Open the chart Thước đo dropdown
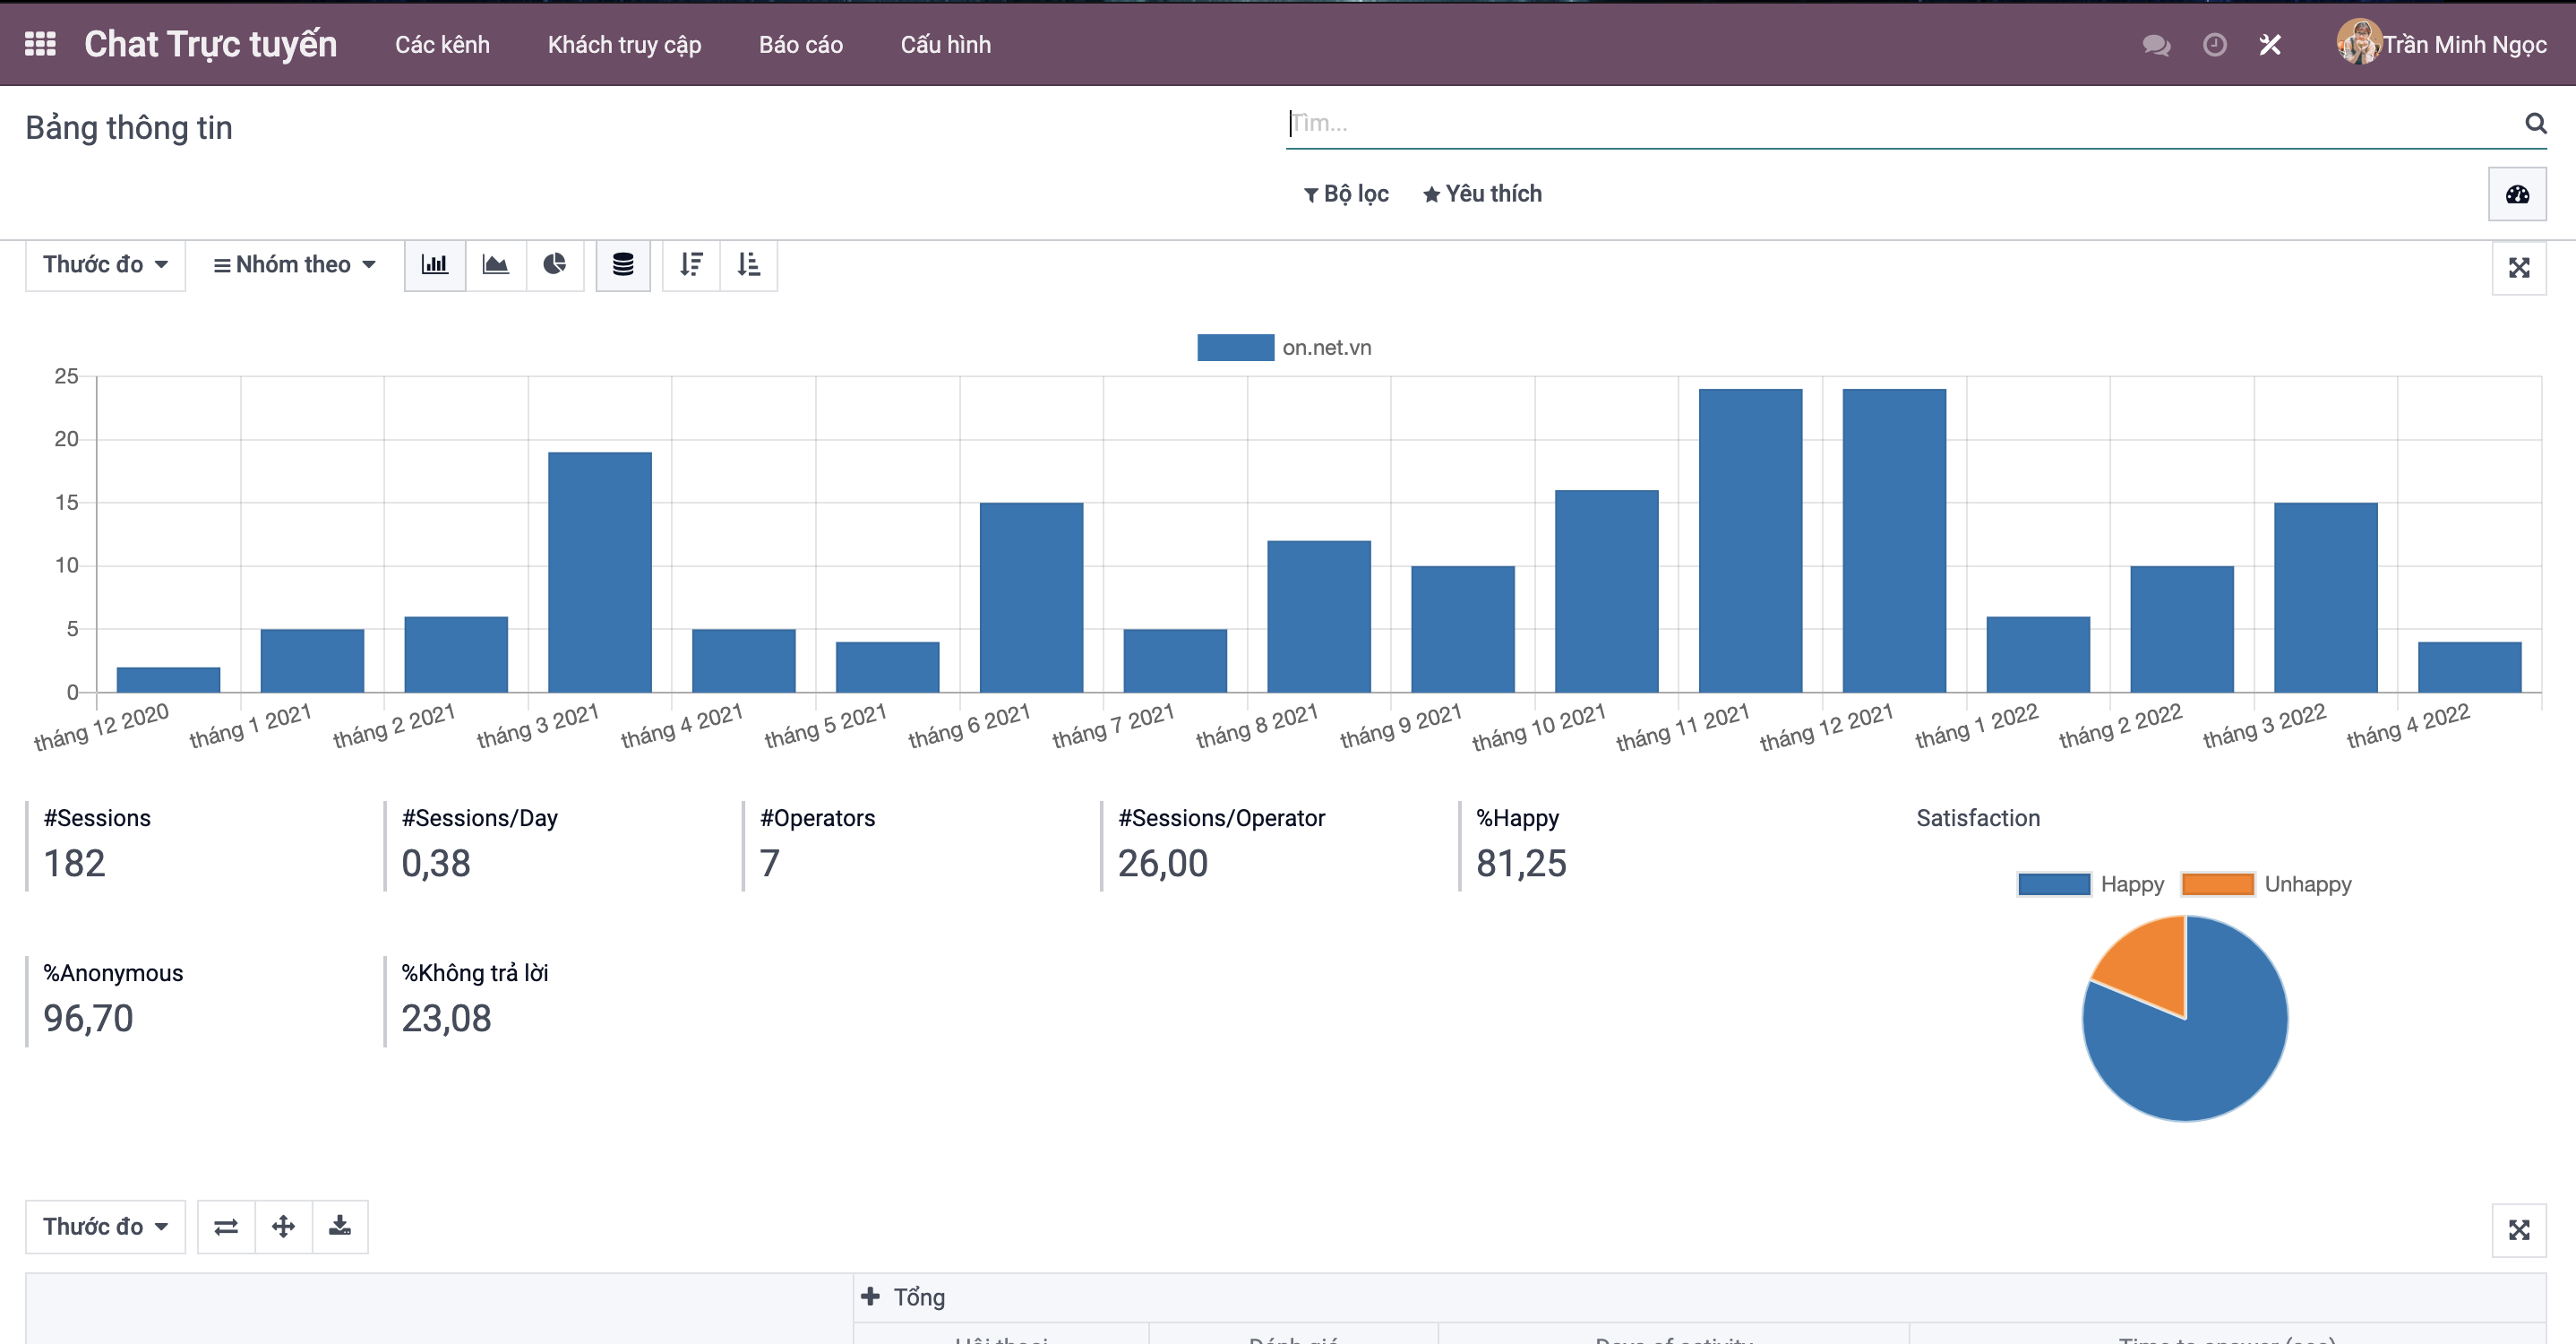 (104, 265)
